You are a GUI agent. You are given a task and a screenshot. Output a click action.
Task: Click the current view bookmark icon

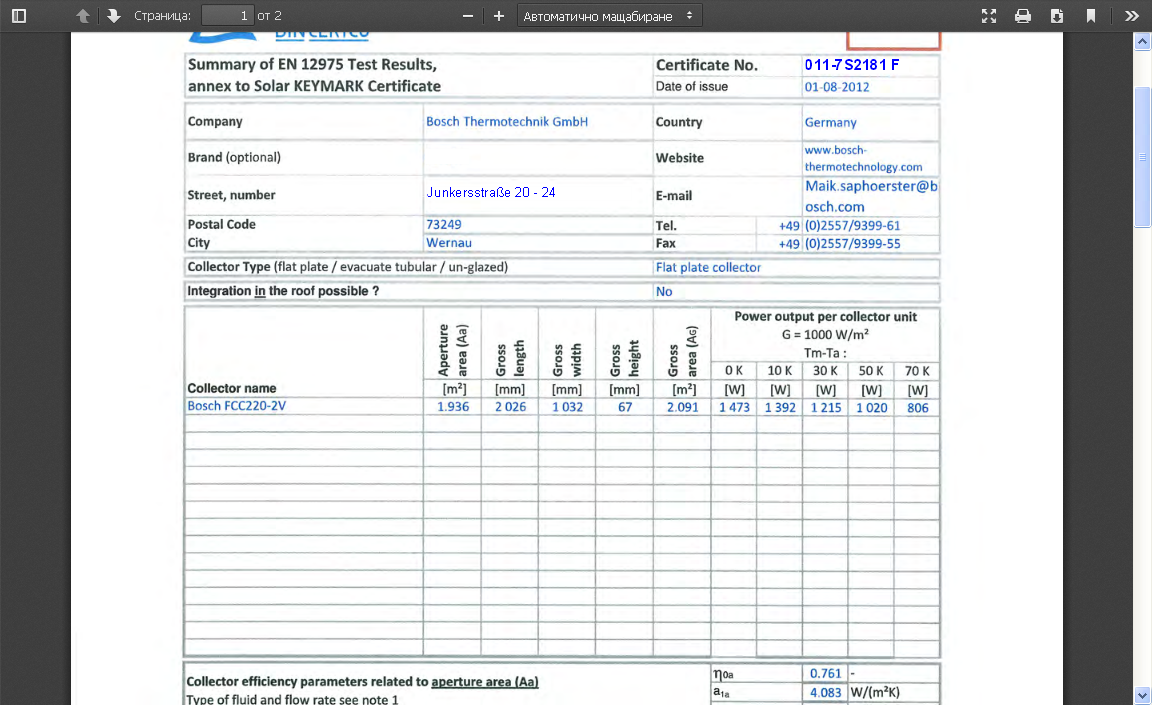click(x=1091, y=16)
